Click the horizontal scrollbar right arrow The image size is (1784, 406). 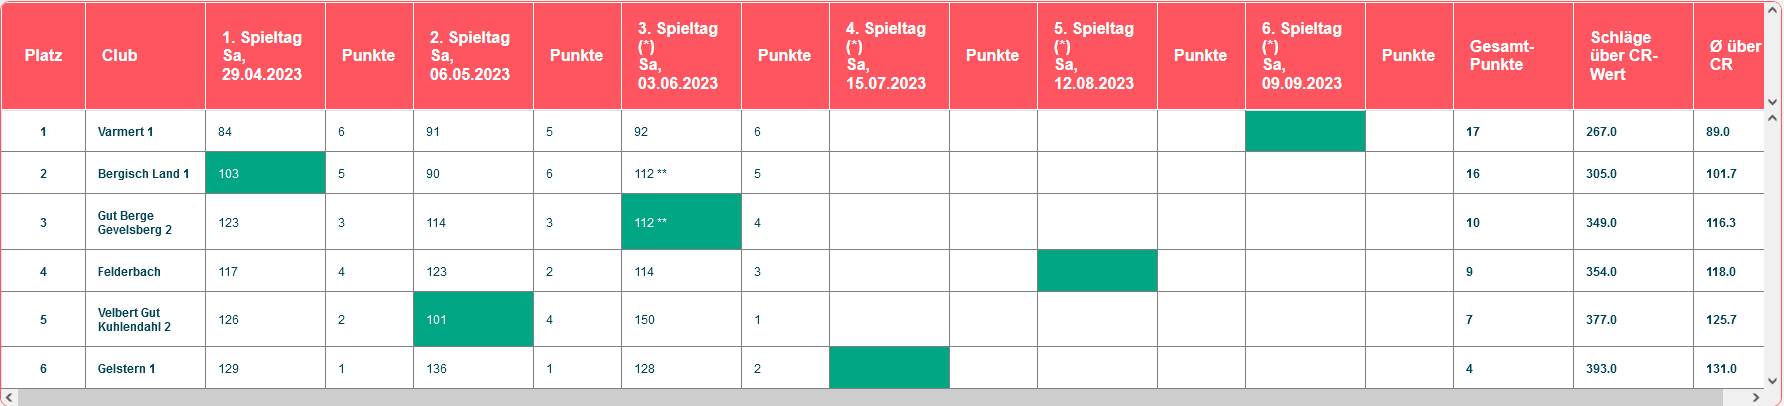click(1757, 397)
